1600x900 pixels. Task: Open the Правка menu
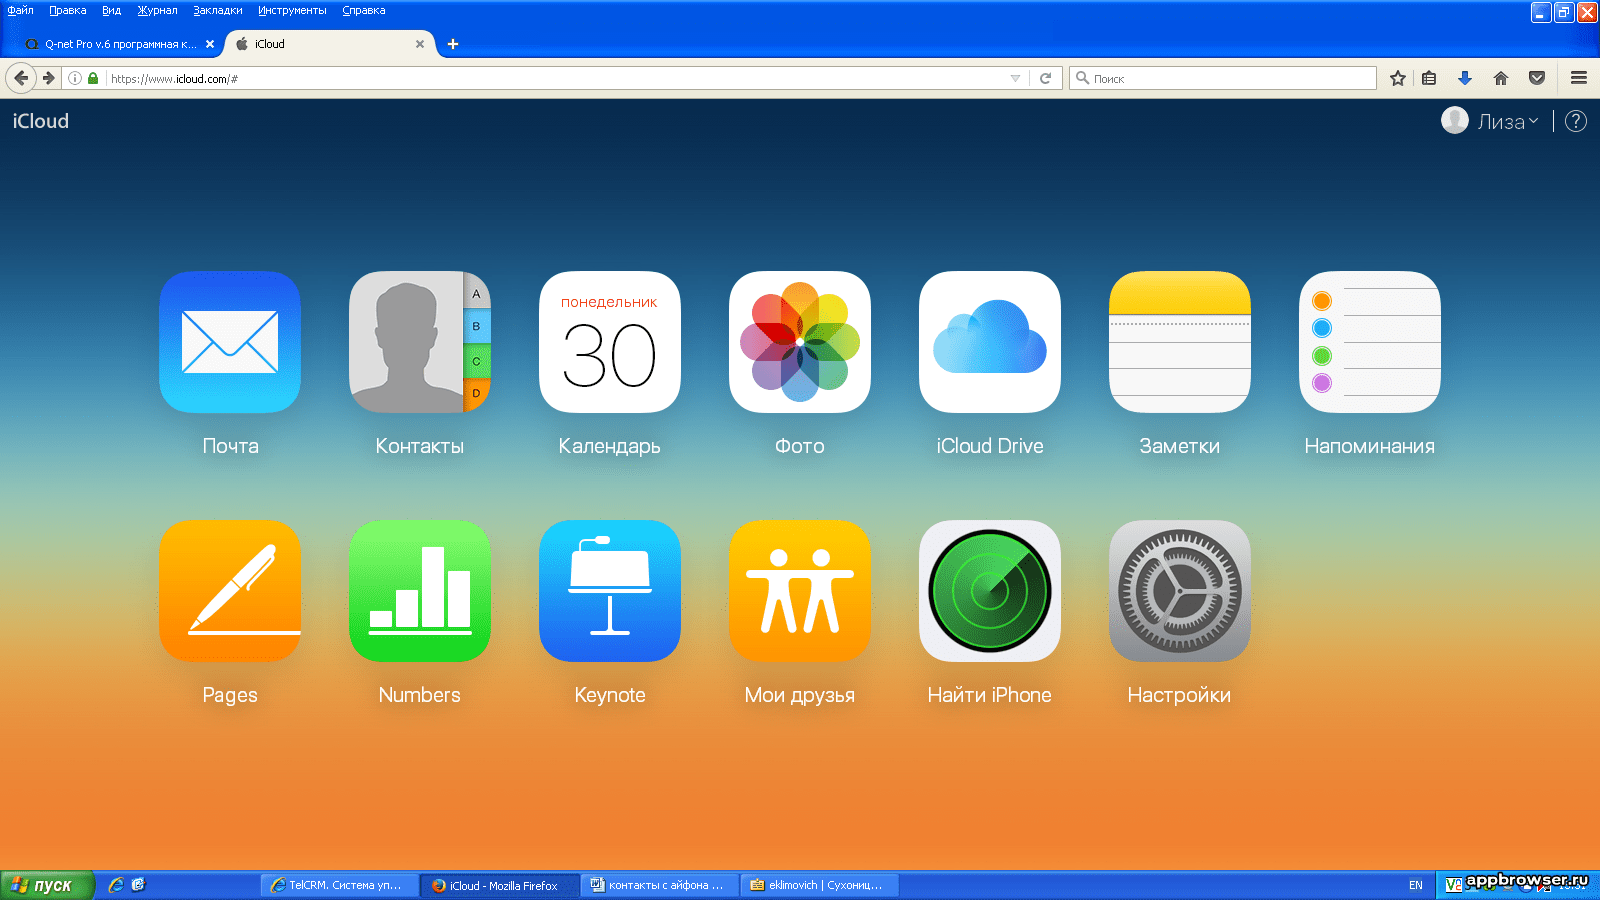[x=68, y=10]
